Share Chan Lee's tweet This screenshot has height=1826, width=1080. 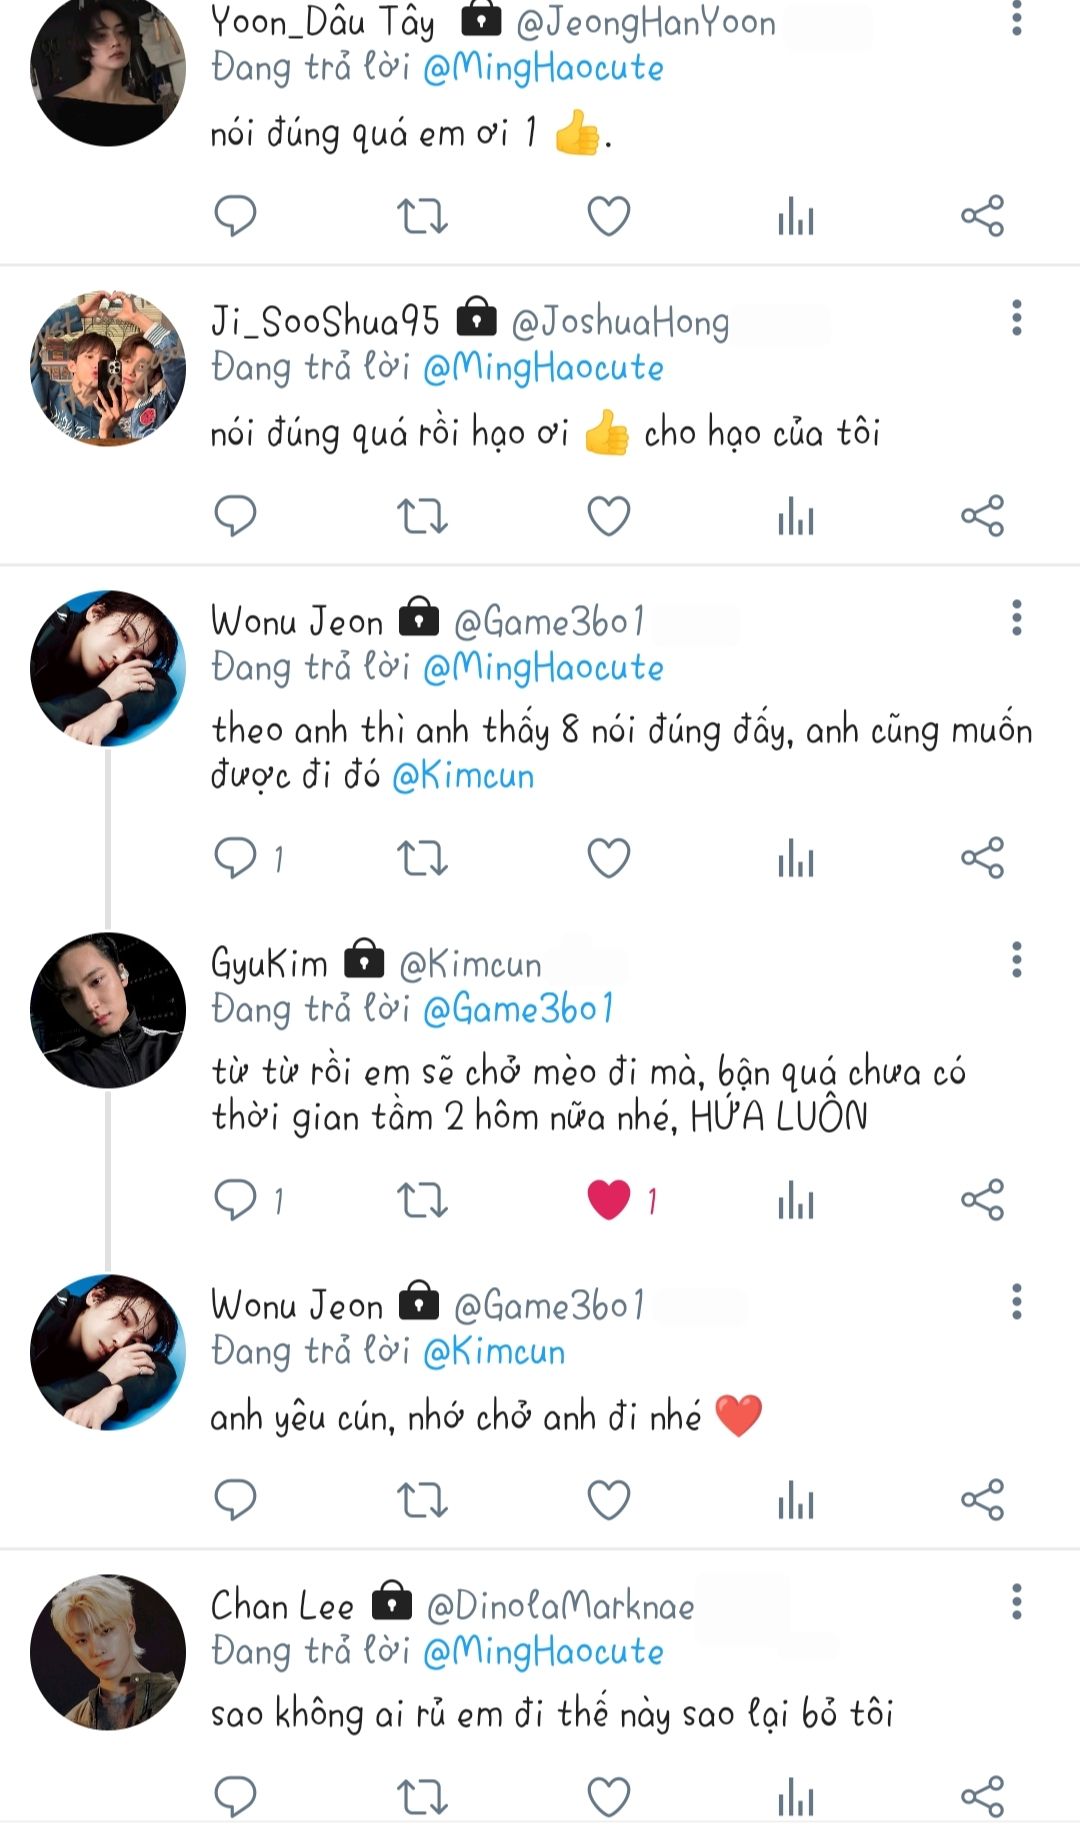click(x=982, y=1796)
